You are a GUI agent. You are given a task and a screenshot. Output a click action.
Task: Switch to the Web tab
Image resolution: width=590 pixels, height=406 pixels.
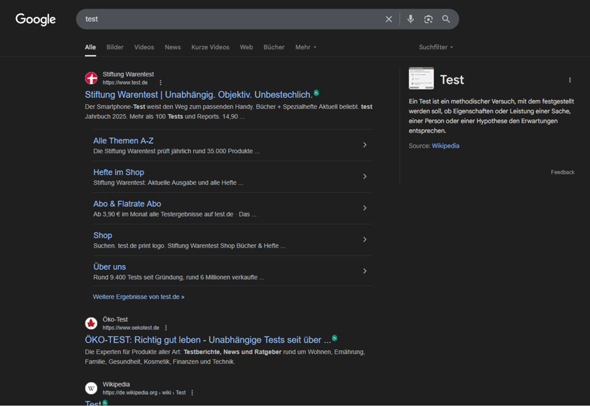tap(246, 47)
